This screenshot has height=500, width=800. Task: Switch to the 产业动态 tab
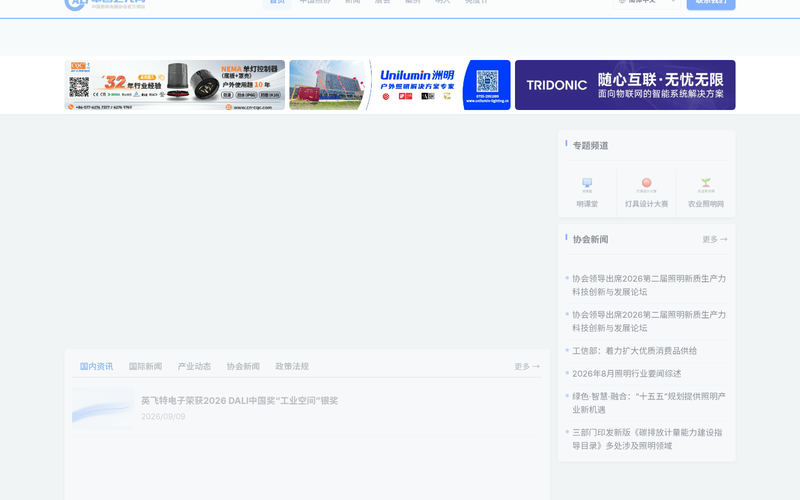pyautogui.click(x=194, y=366)
